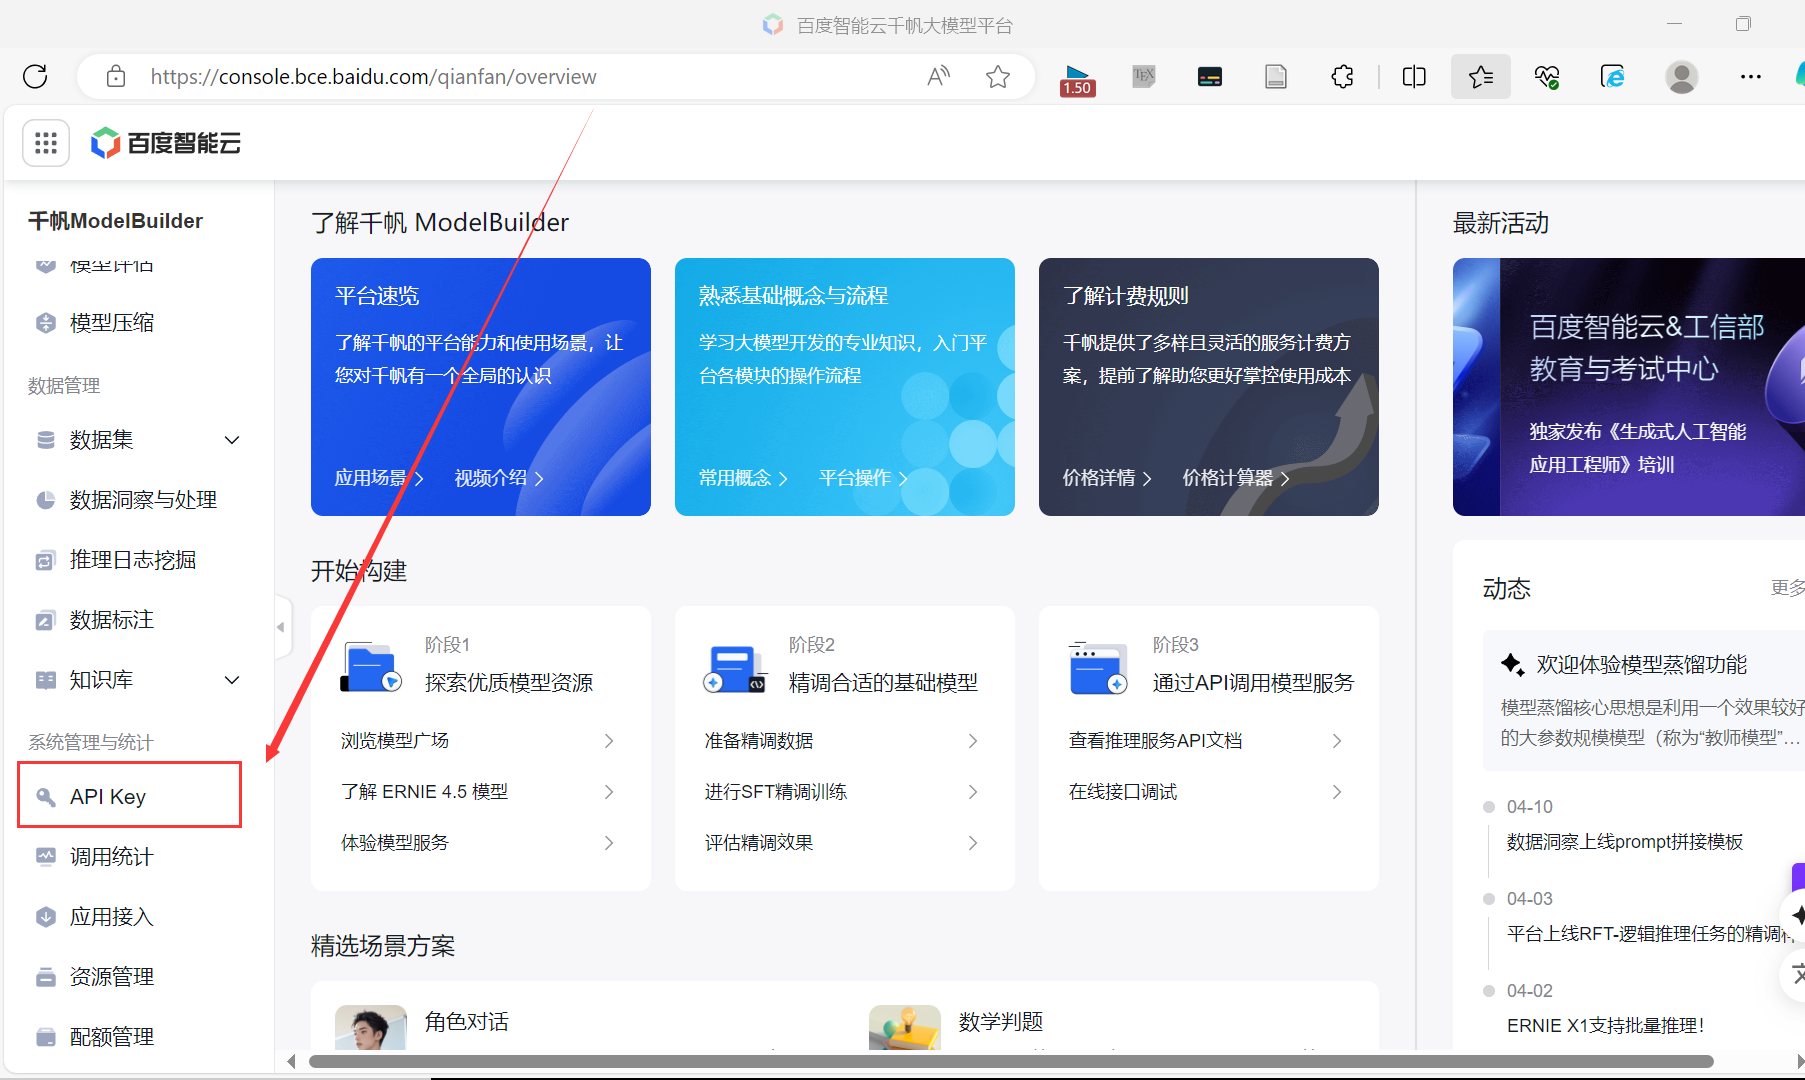
Task: Click the 数据洞察上线prompt拼接模板 news entry
Action: click(x=1624, y=842)
